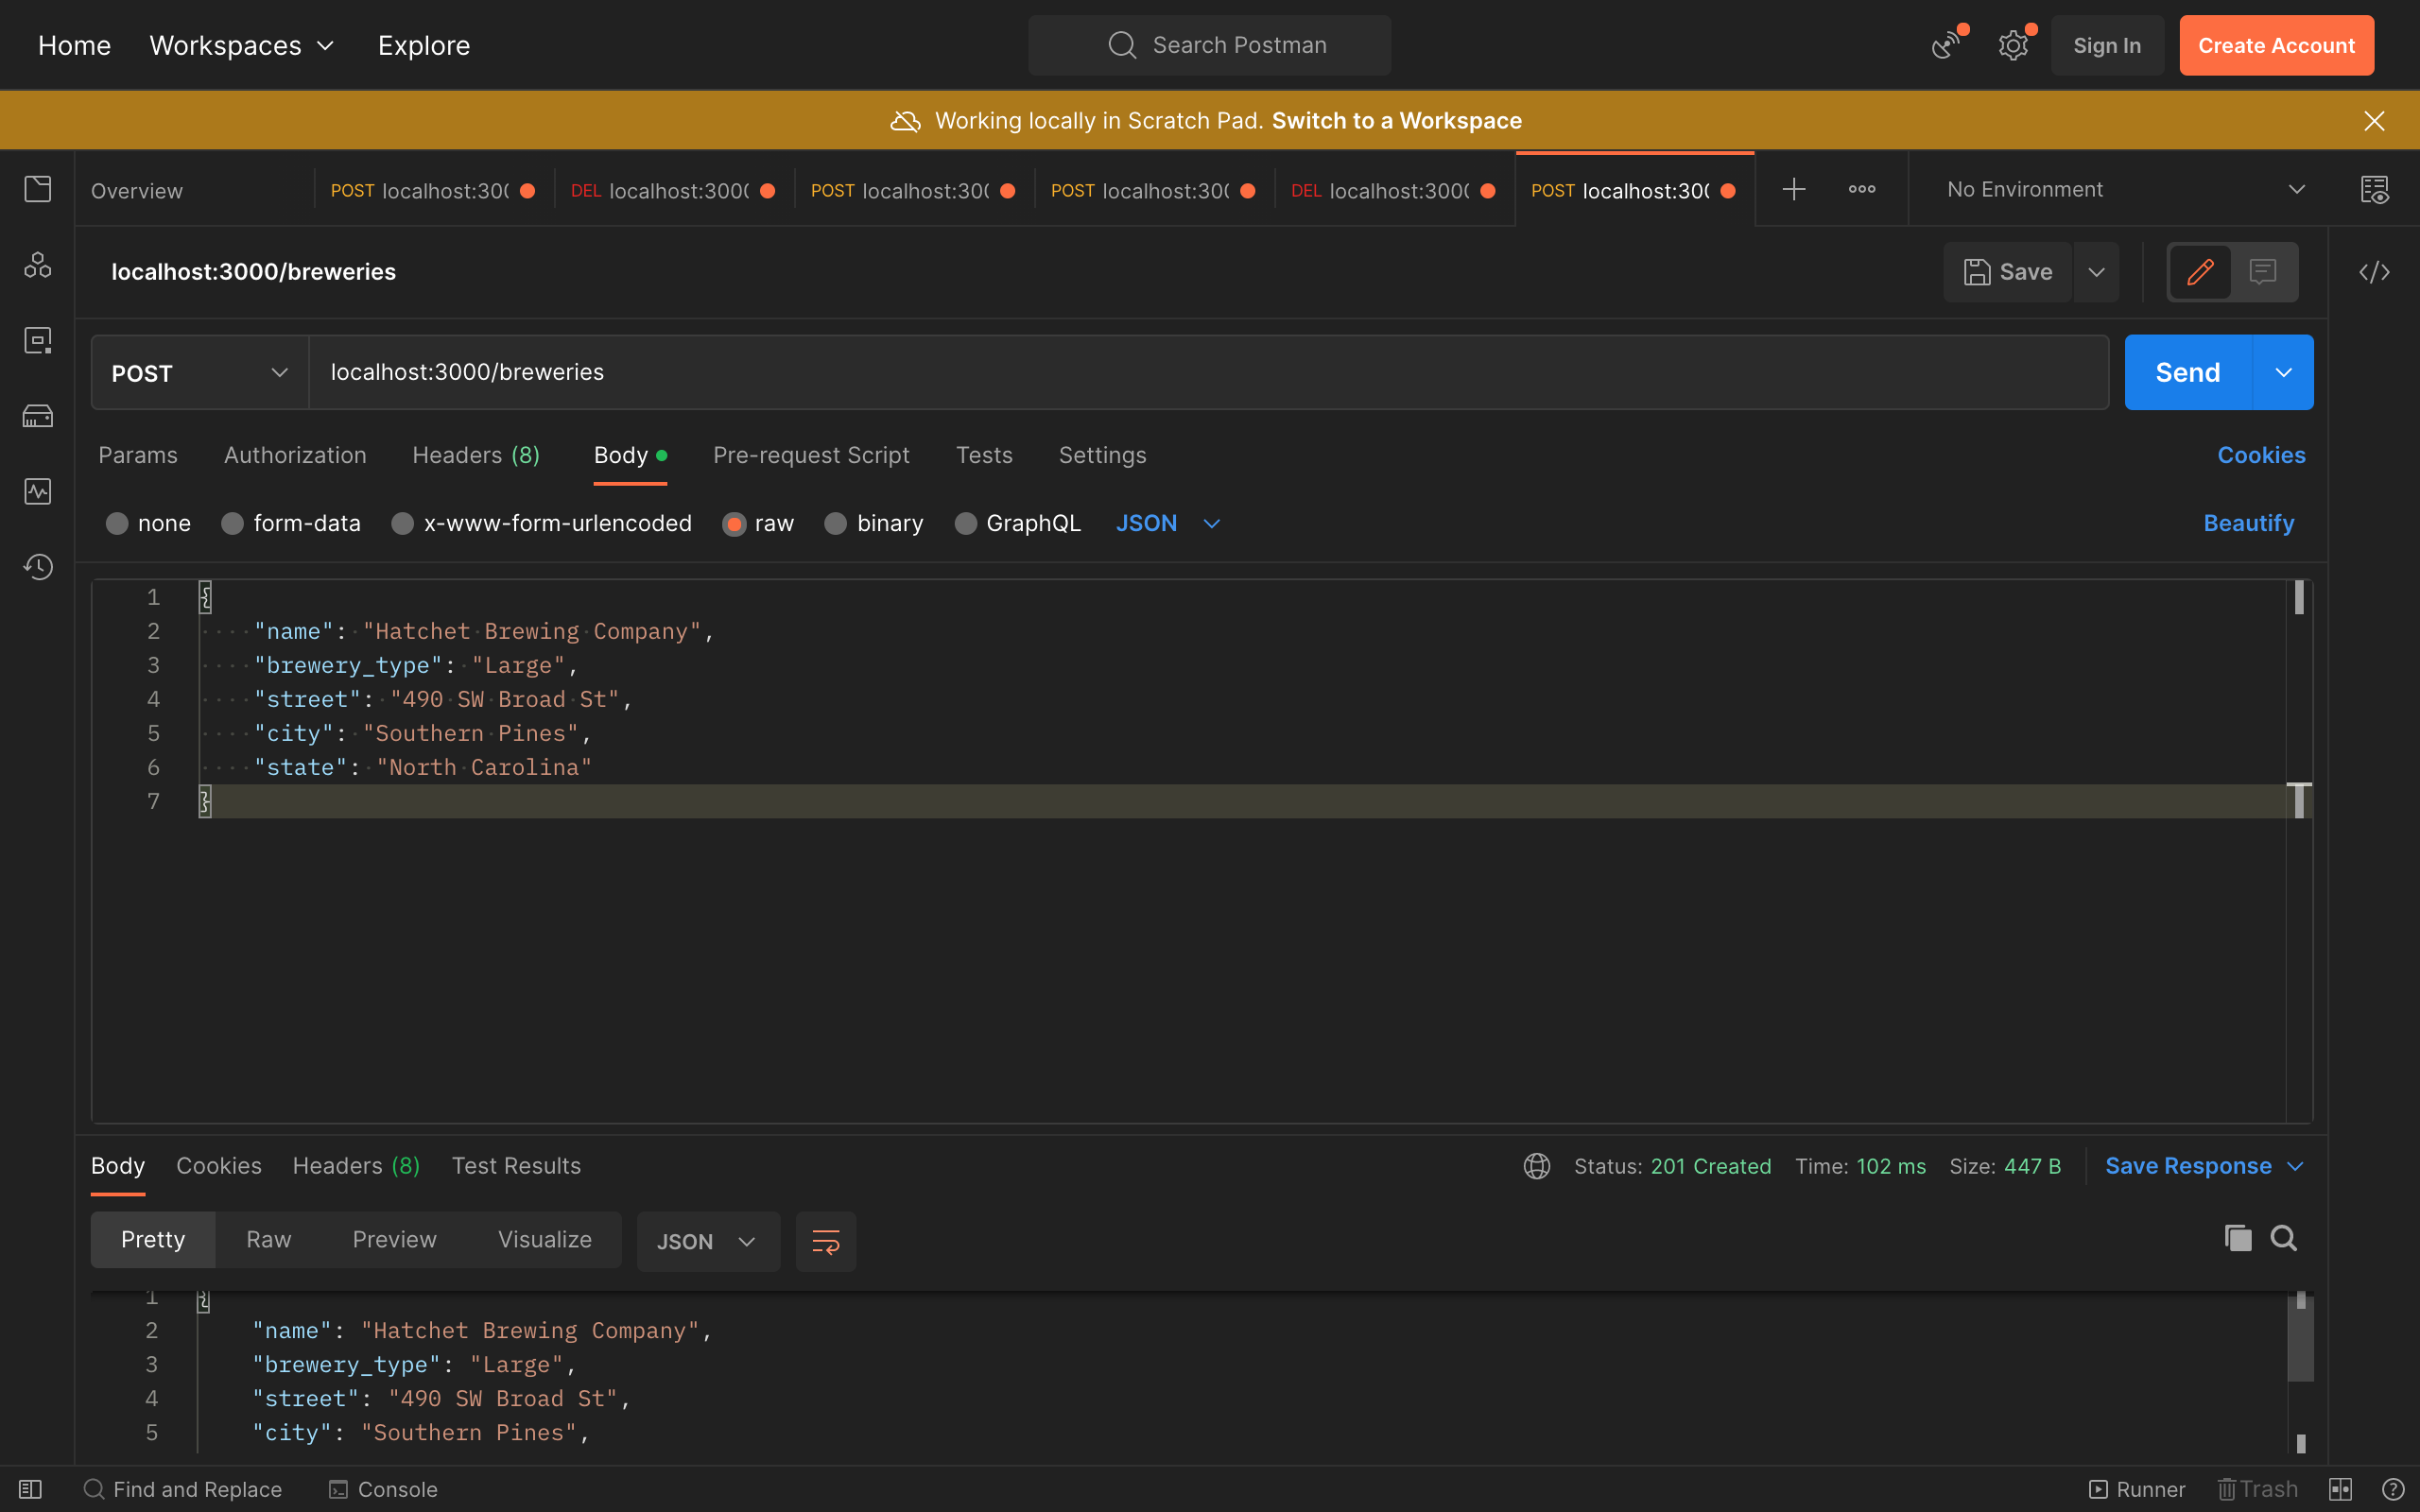The height and width of the screenshot is (1512, 2420).
Task: Open the Monitors sidebar icon
Action: 38,491
